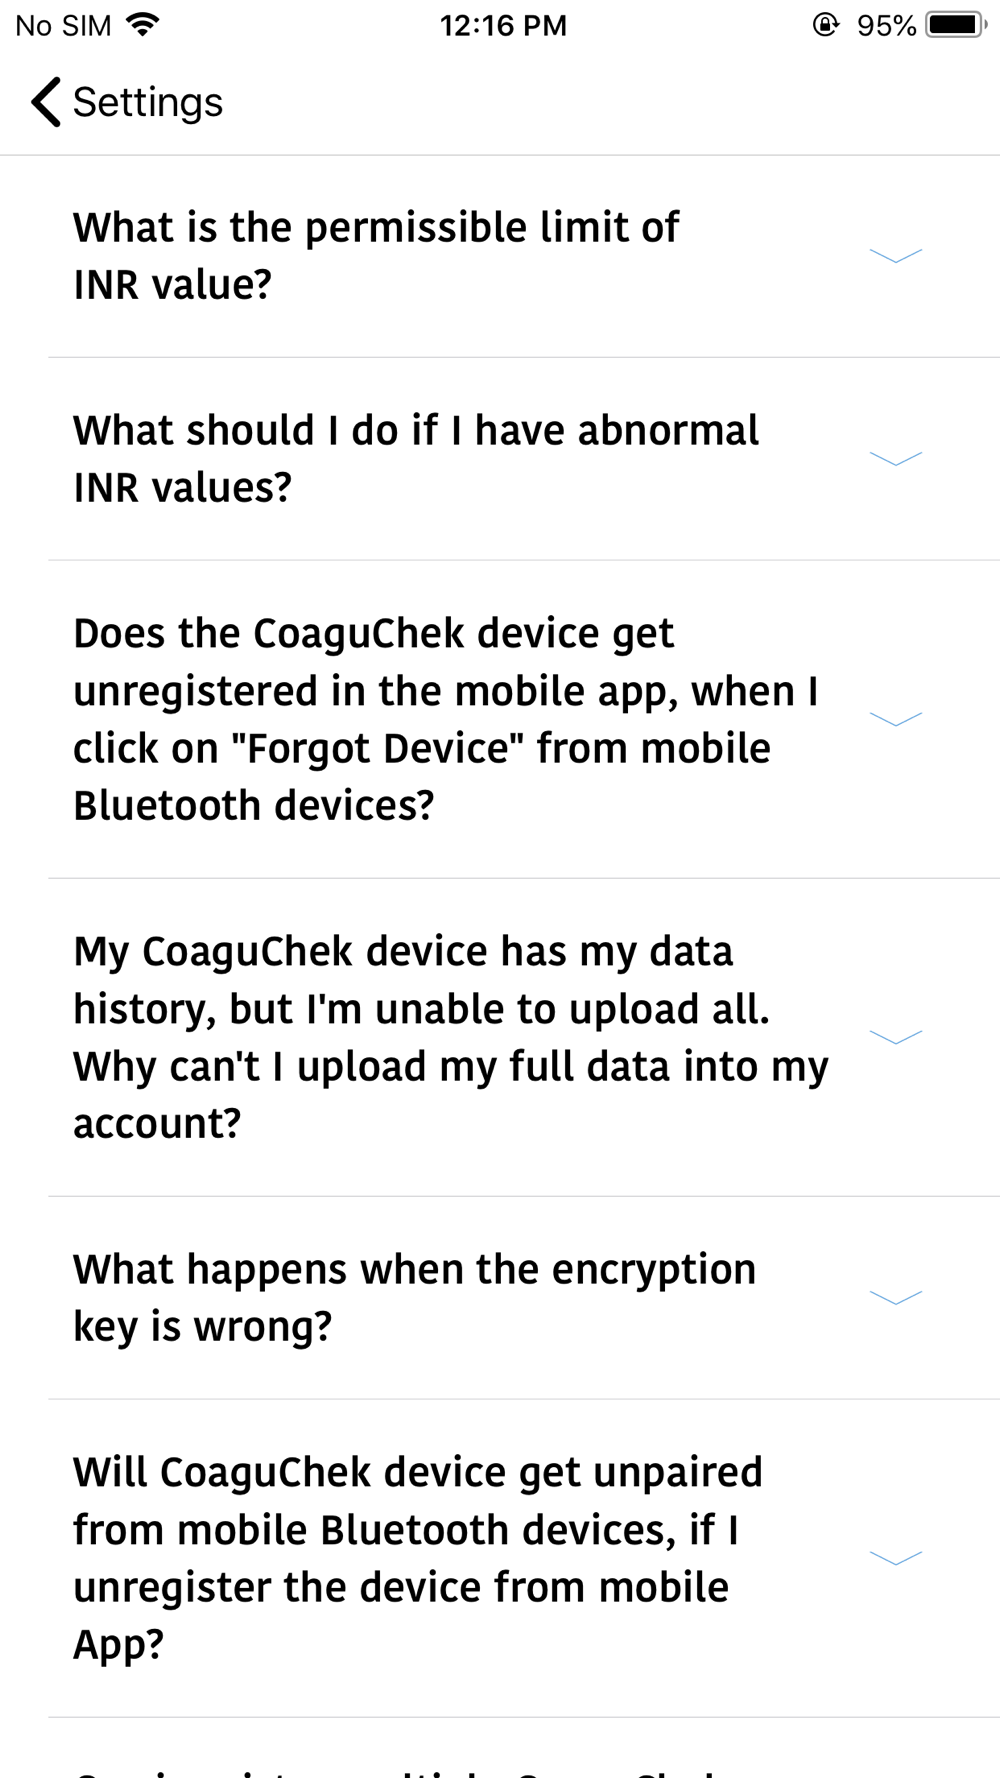
Task: Tap the rotation lock status icon
Action: click(x=825, y=25)
